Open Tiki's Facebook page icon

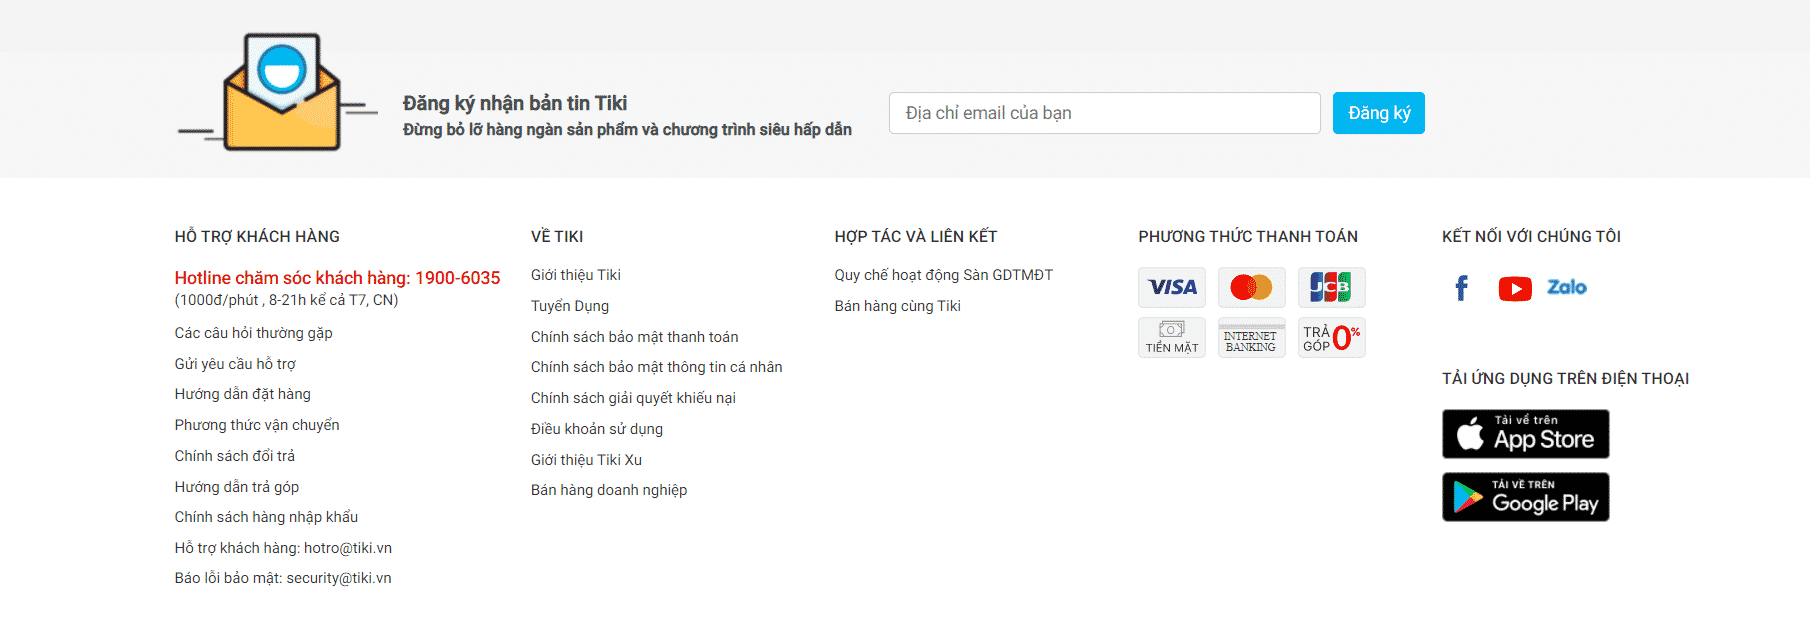point(1461,288)
